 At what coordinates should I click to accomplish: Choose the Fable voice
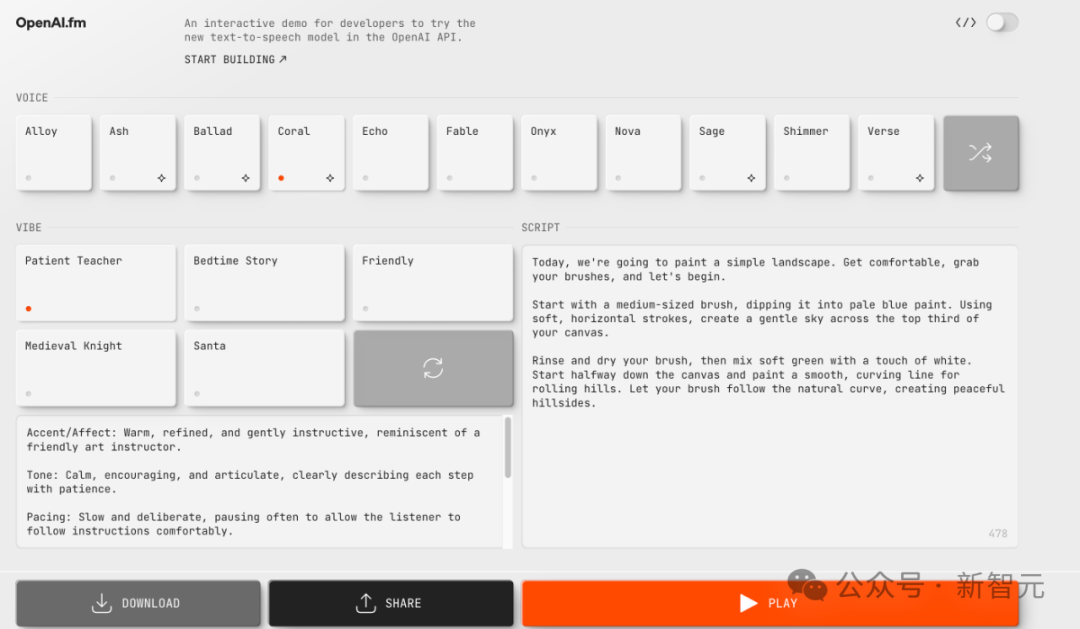click(475, 153)
